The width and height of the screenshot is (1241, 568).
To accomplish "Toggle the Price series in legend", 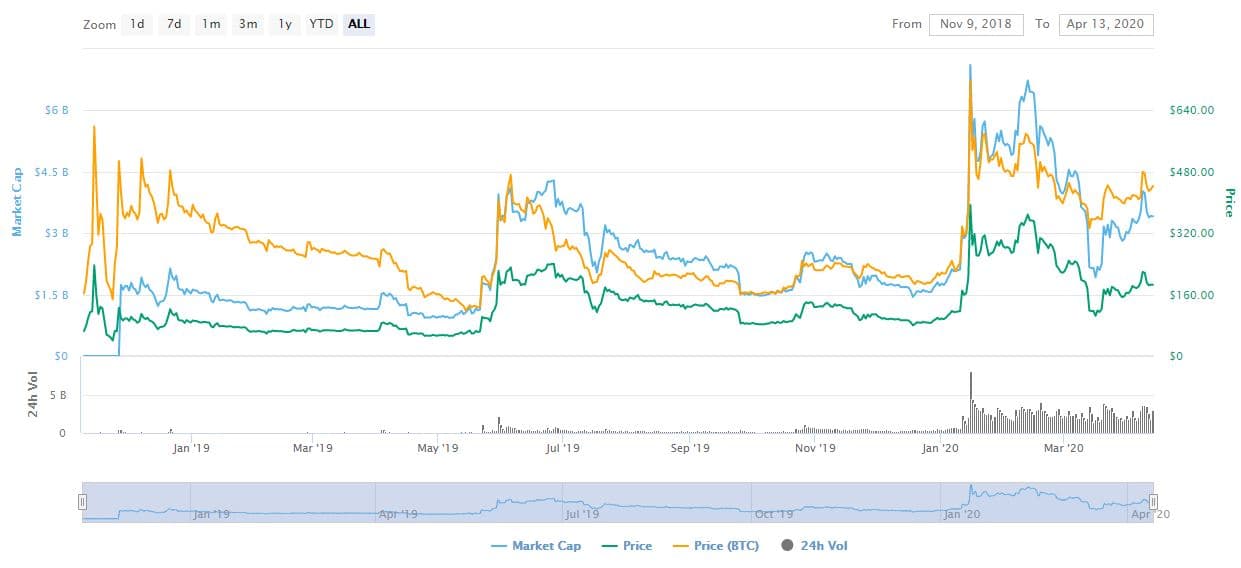I will pyautogui.click(x=627, y=546).
